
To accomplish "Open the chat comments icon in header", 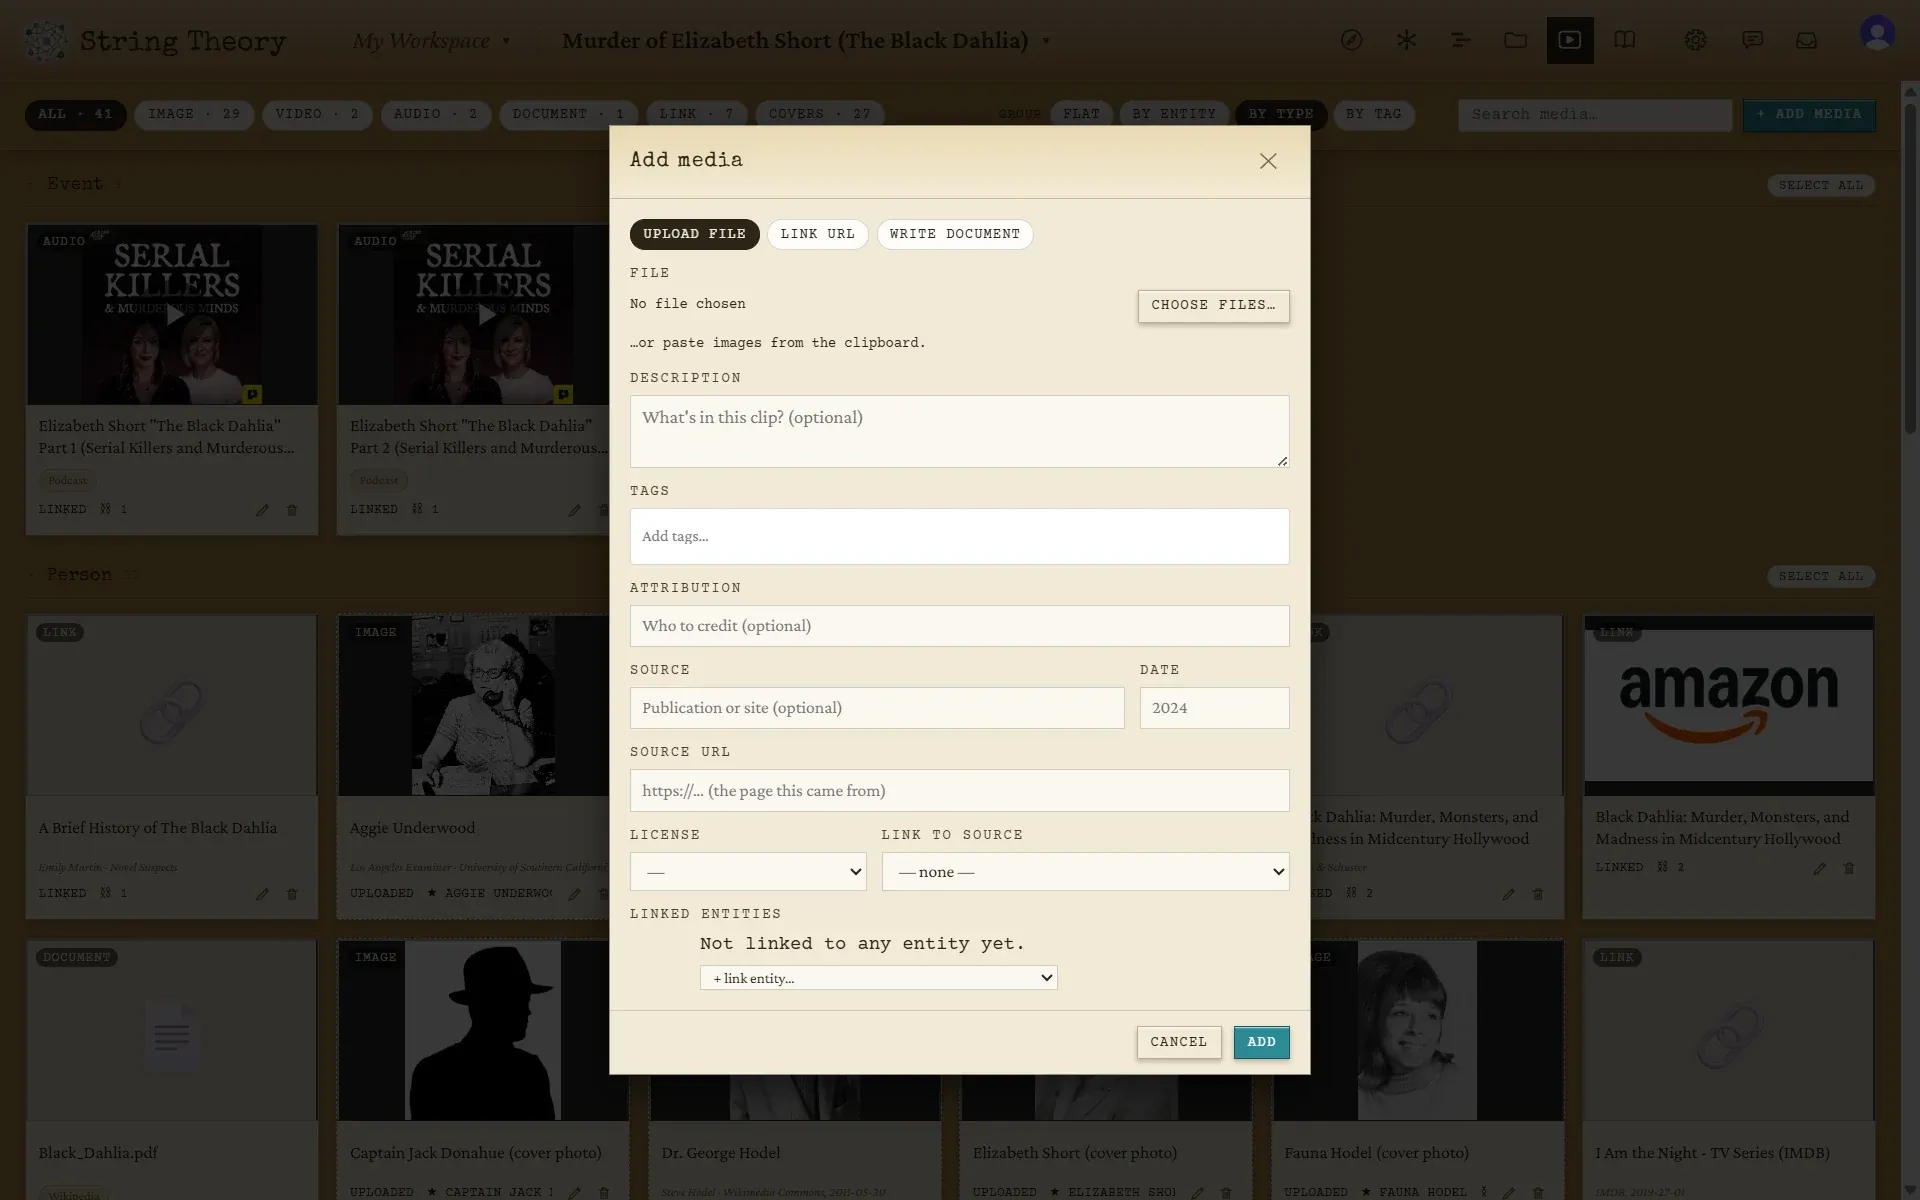I will [1752, 40].
